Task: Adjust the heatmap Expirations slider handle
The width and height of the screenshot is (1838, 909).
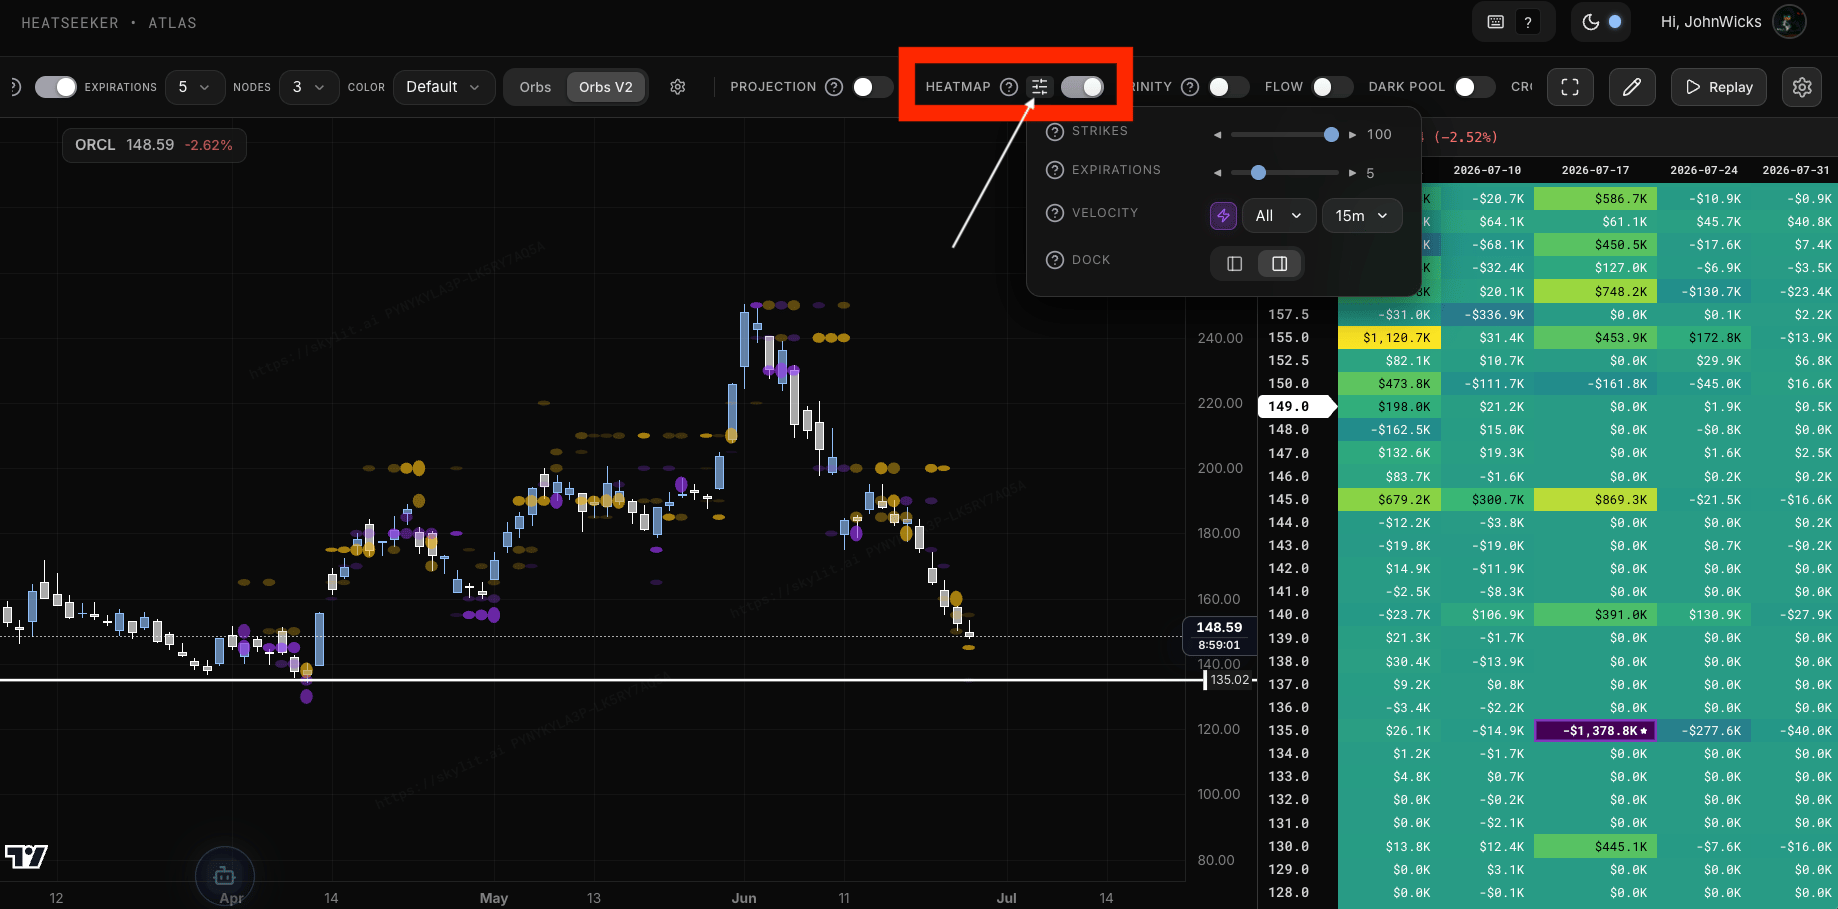Action: [1258, 172]
